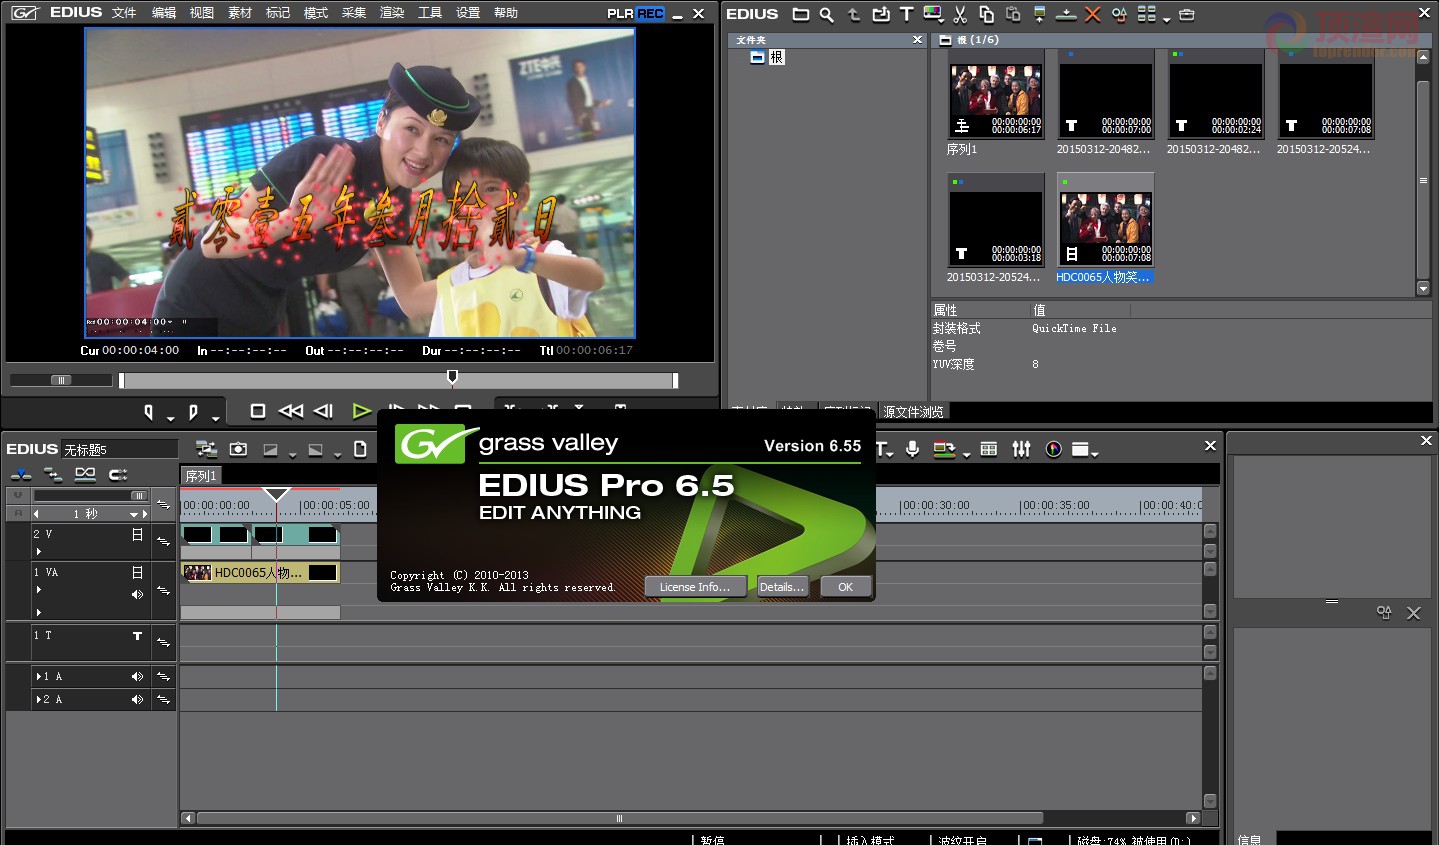Play the preview with green play button
The height and width of the screenshot is (845, 1439).
[362, 411]
